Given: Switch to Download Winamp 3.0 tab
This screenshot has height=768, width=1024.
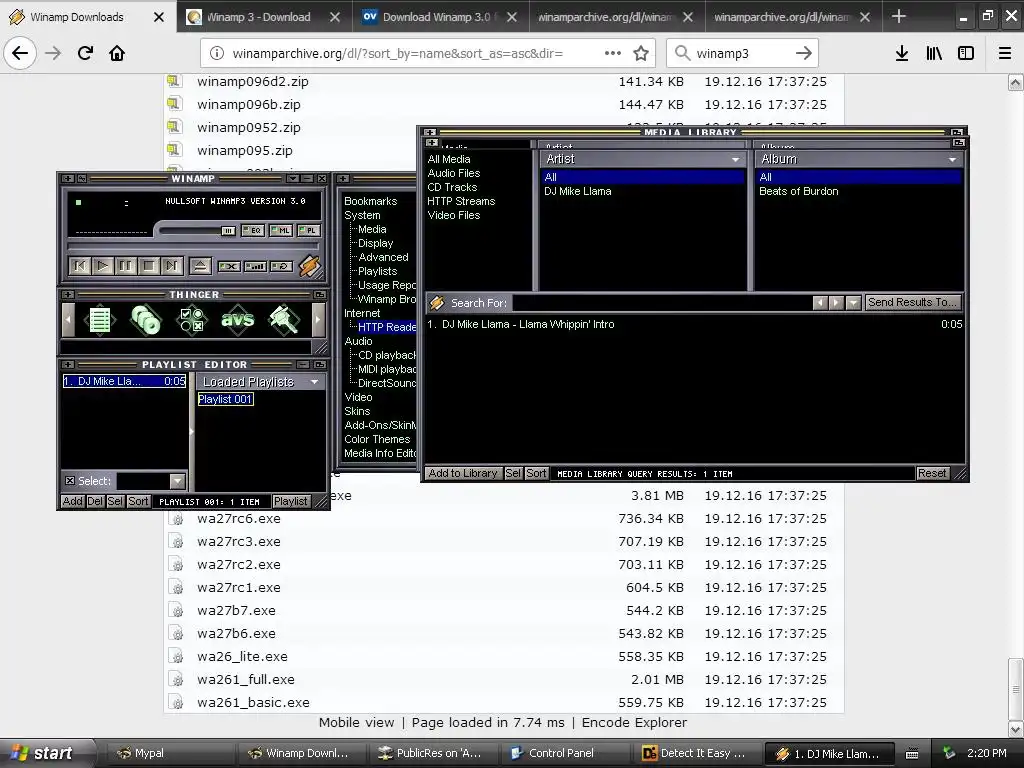Looking at the screenshot, I should pyautogui.click(x=441, y=17).
